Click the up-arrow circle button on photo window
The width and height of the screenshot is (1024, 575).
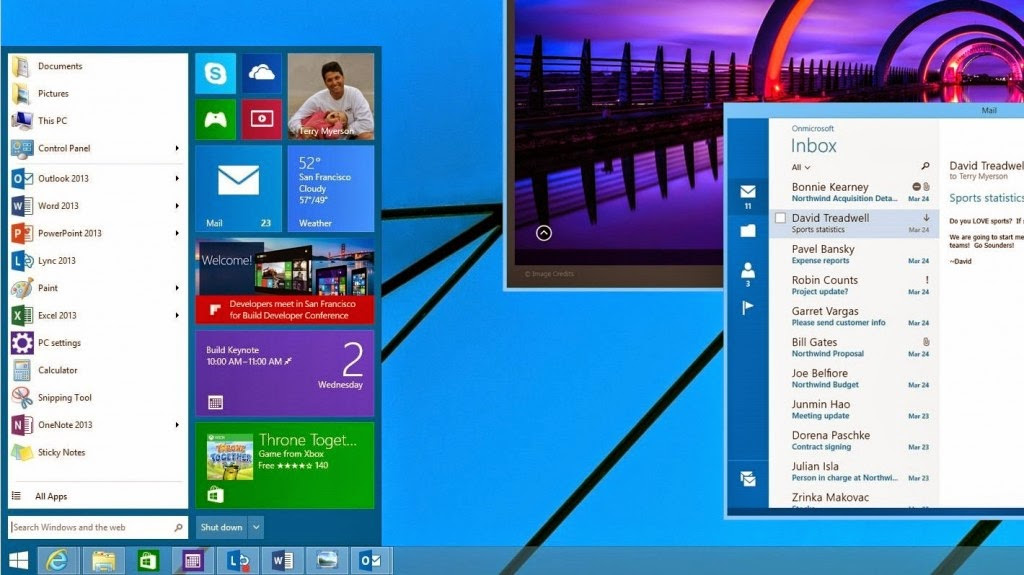pos(544,233)
